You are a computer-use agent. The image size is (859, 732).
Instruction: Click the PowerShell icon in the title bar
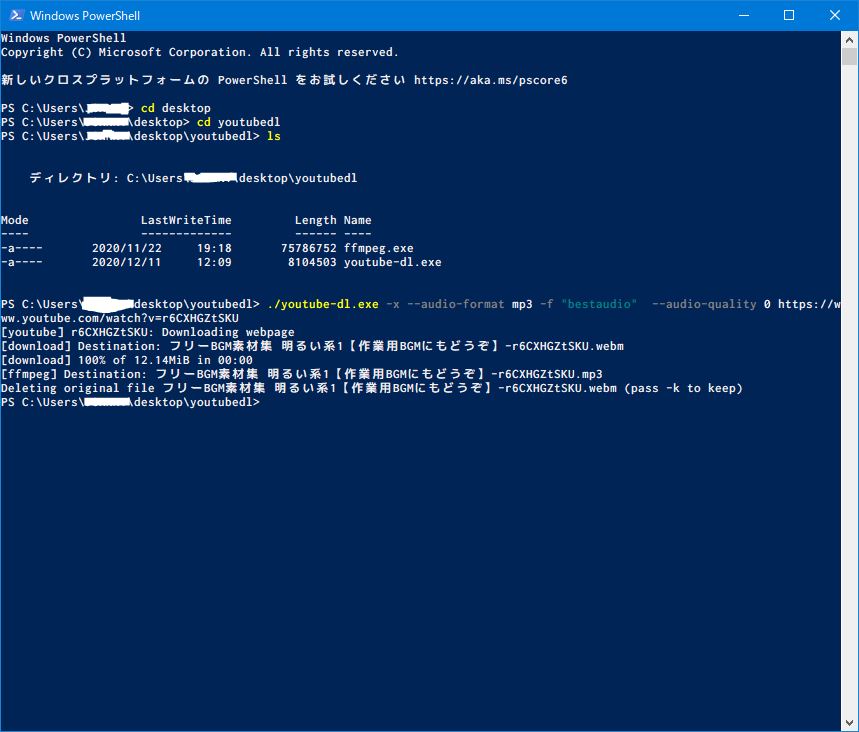coord(16,15)
